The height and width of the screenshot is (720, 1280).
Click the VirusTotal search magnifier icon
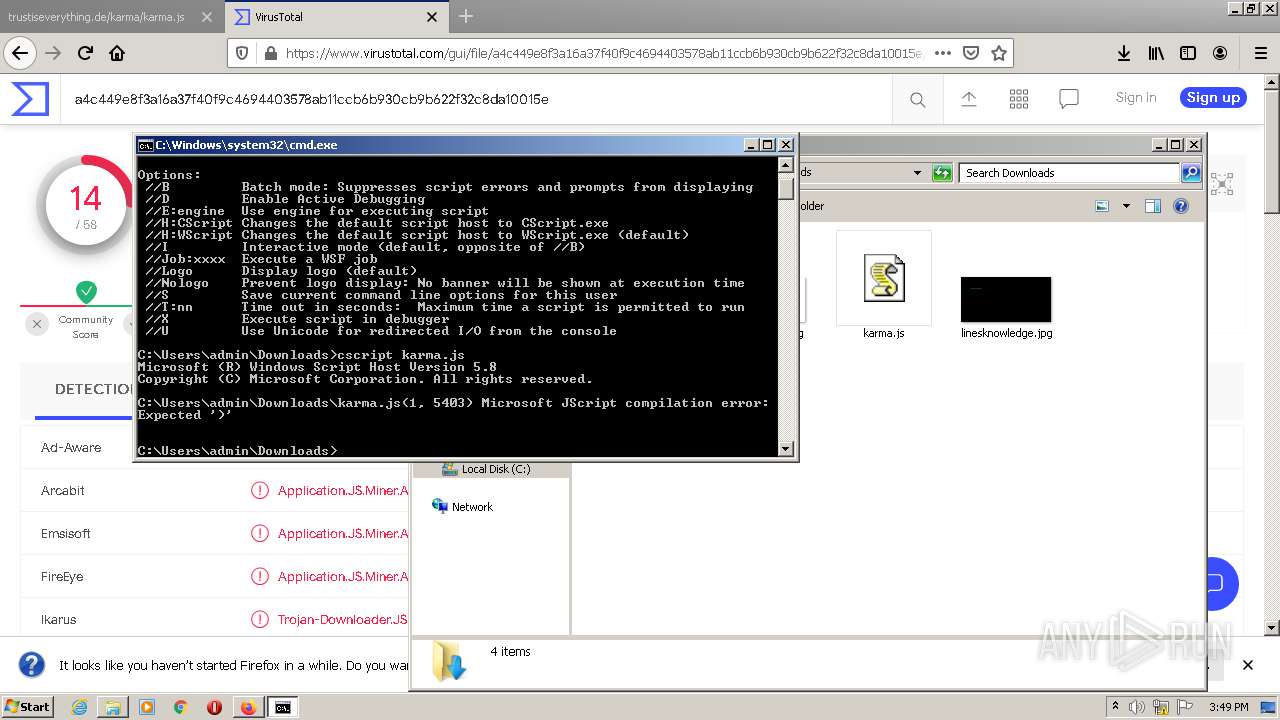point(917,99)
